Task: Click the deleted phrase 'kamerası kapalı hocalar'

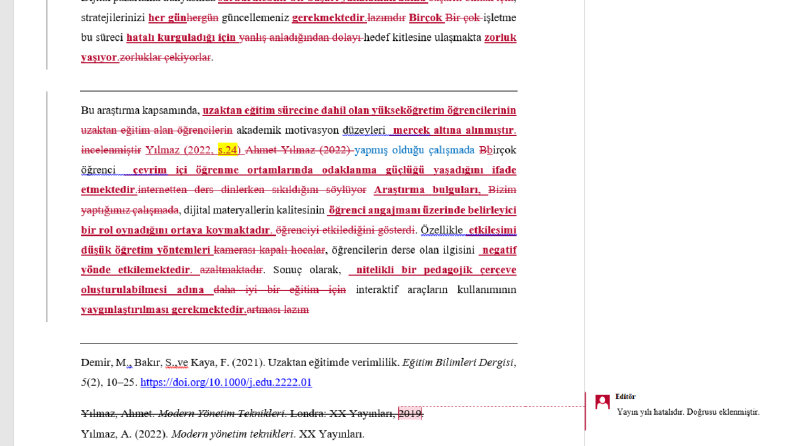Action: (x=269, y=250)
